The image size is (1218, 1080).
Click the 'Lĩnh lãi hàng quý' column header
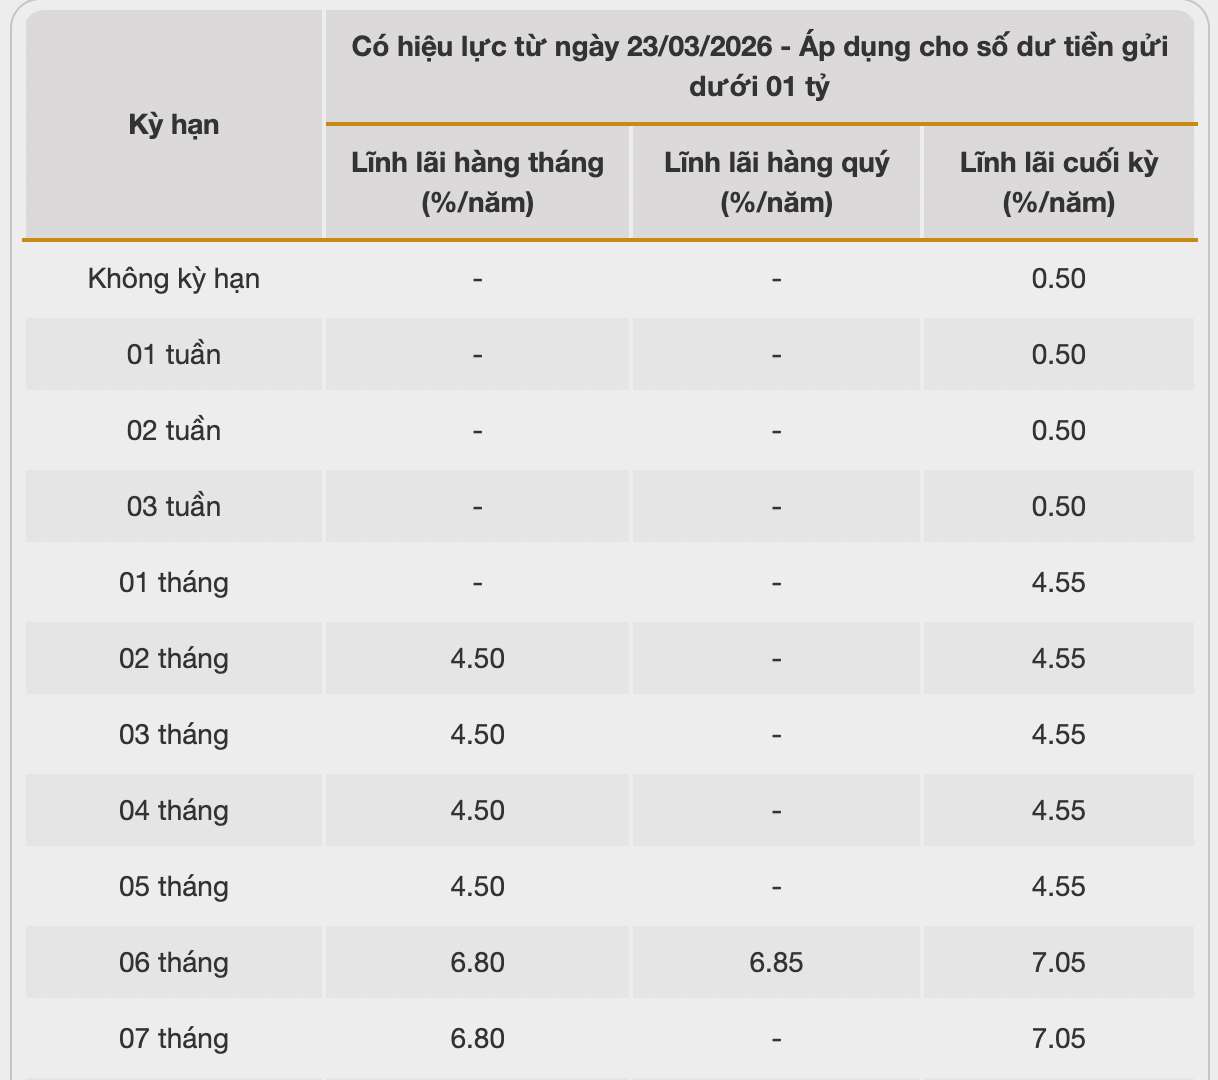[x=776, y=182]
